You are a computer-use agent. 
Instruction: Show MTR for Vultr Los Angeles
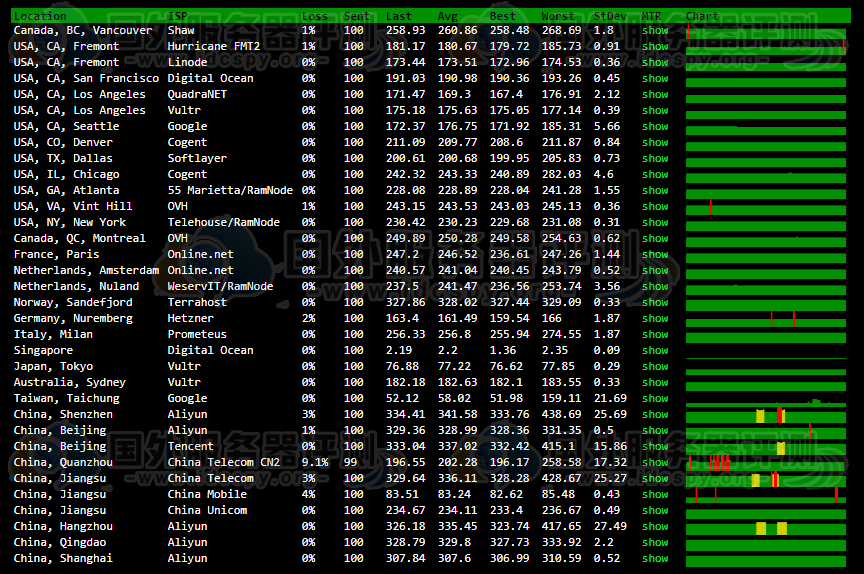(655, 110)
